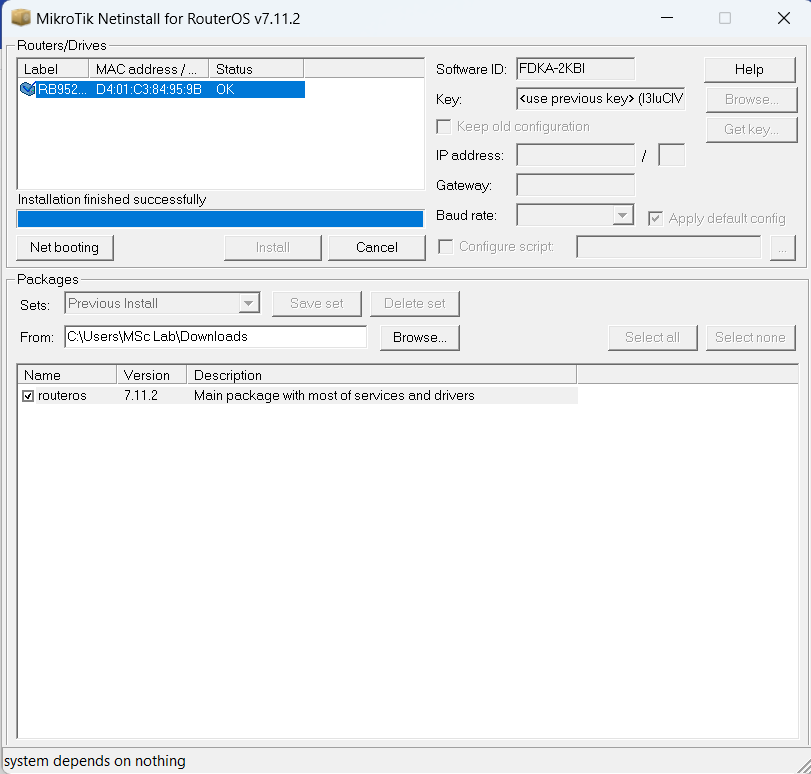Click the Save set button
811x774 pixels.
coord(317,304)
